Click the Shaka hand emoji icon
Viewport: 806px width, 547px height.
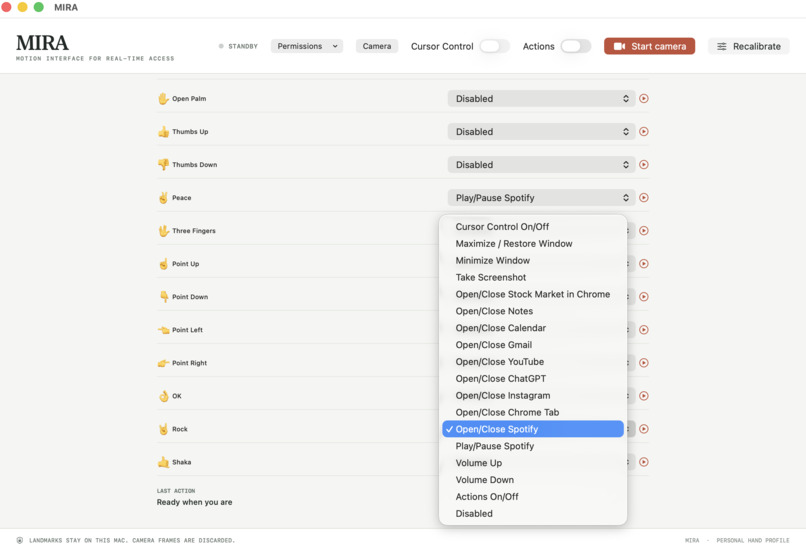(x=163, y=462)
